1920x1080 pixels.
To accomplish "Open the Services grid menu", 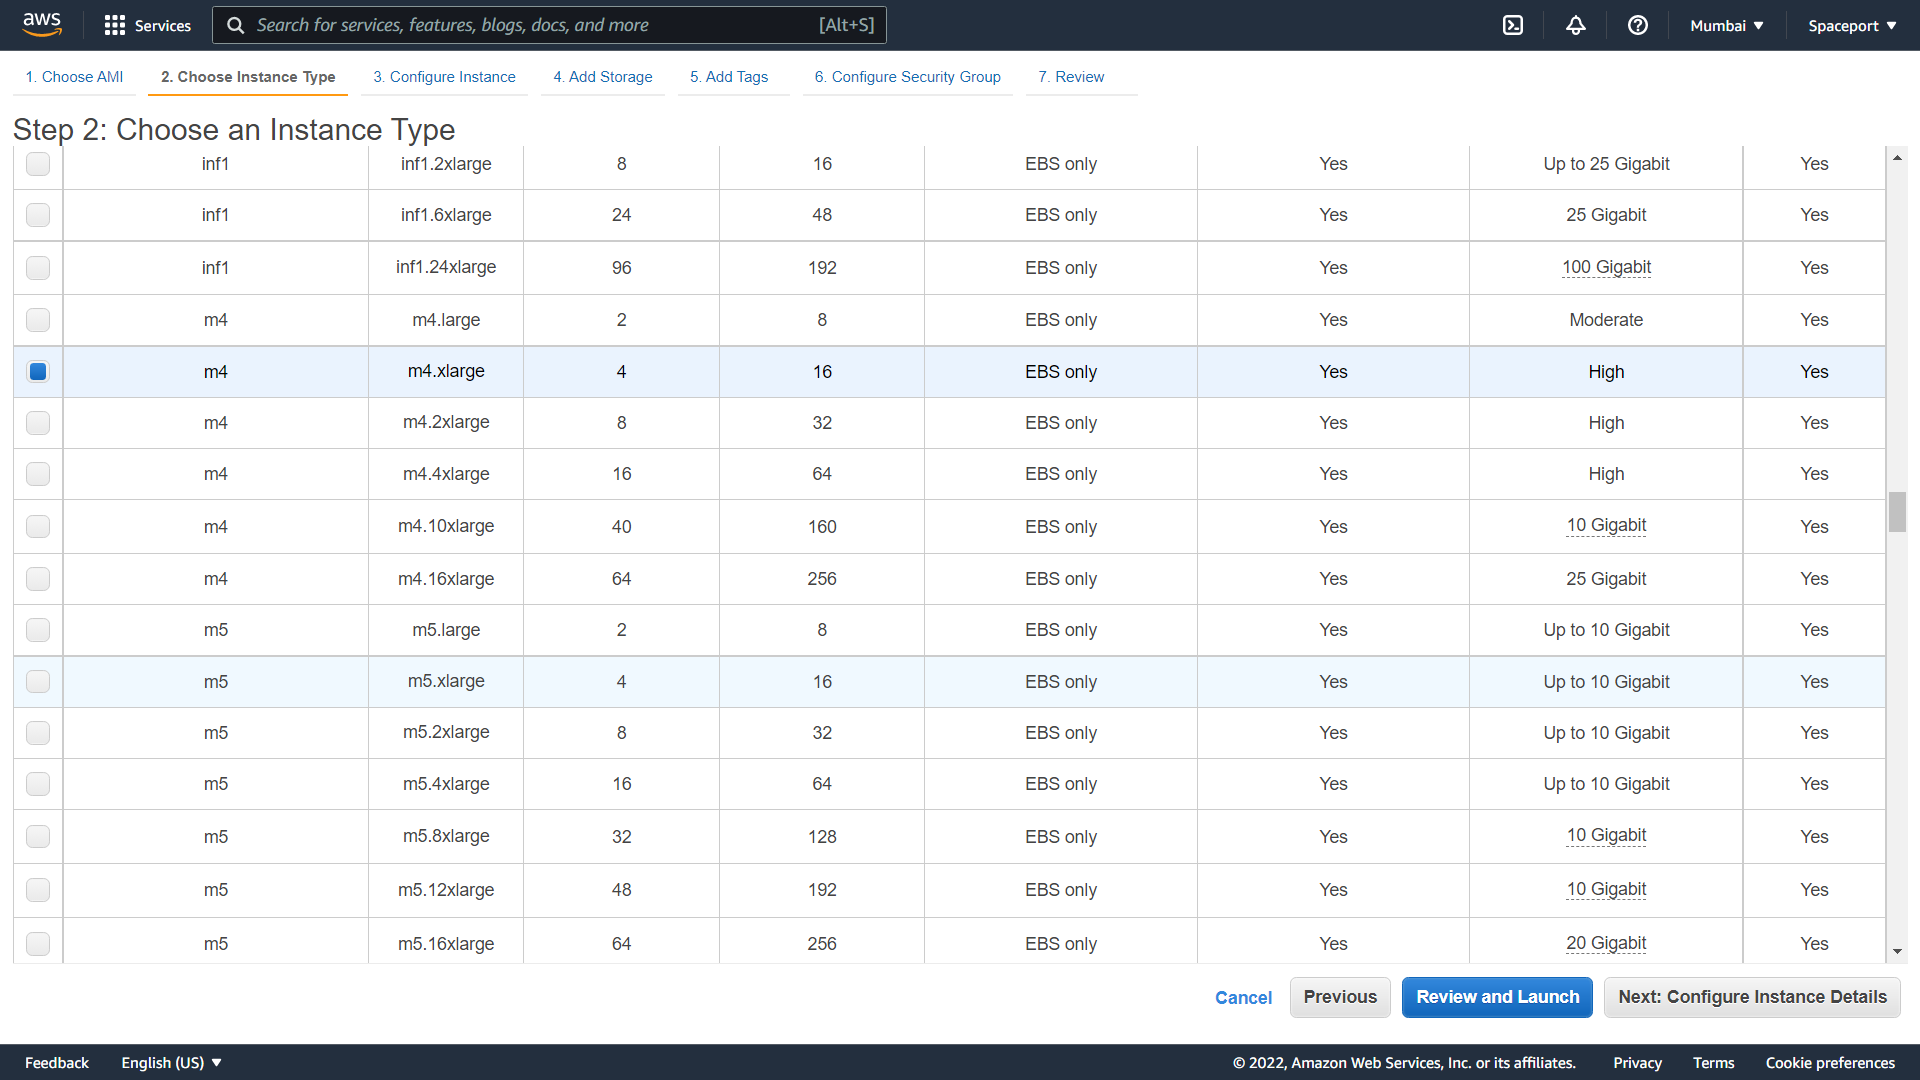I will point(147,25).
